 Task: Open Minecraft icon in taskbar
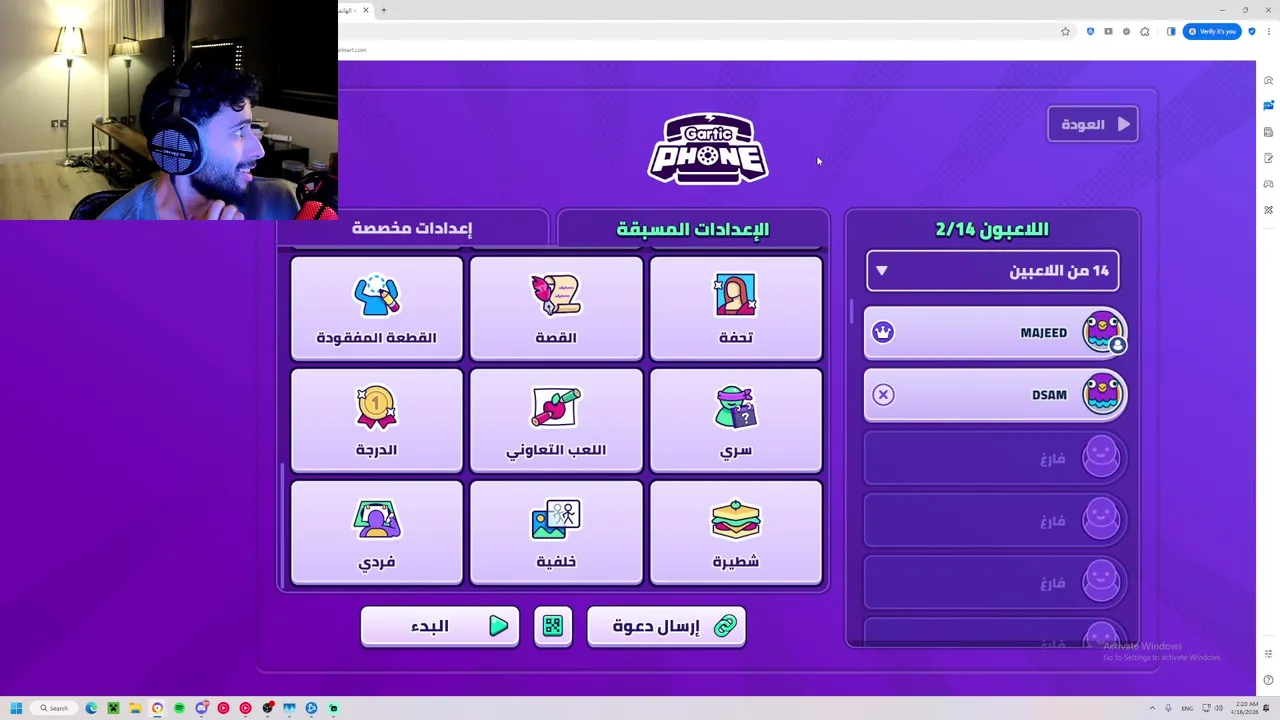[x=113, y=708]
